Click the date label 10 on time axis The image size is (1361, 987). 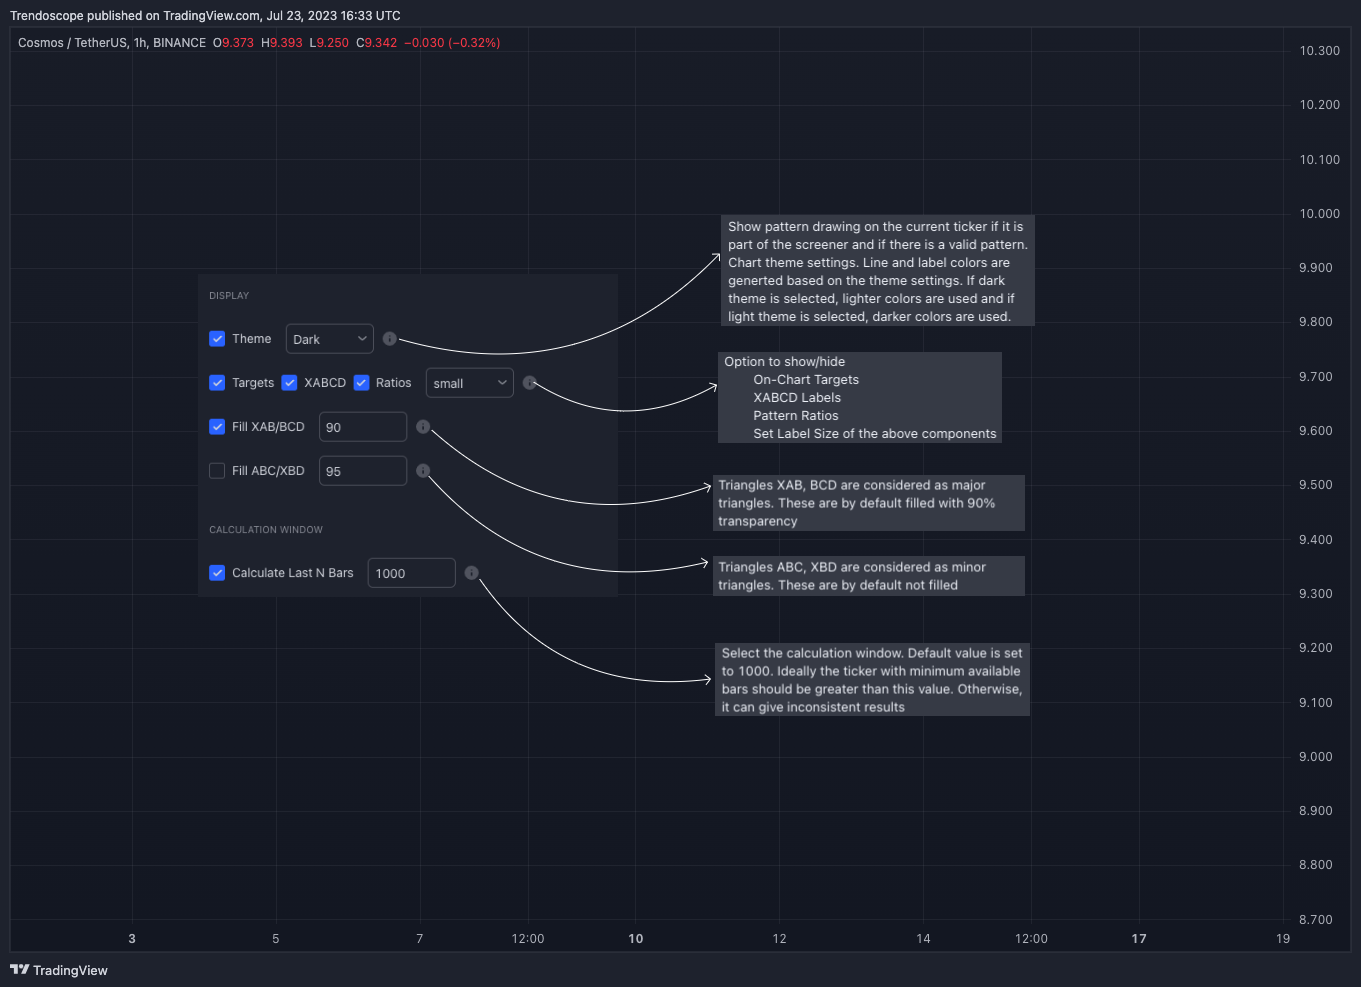(x=636, y=939)
